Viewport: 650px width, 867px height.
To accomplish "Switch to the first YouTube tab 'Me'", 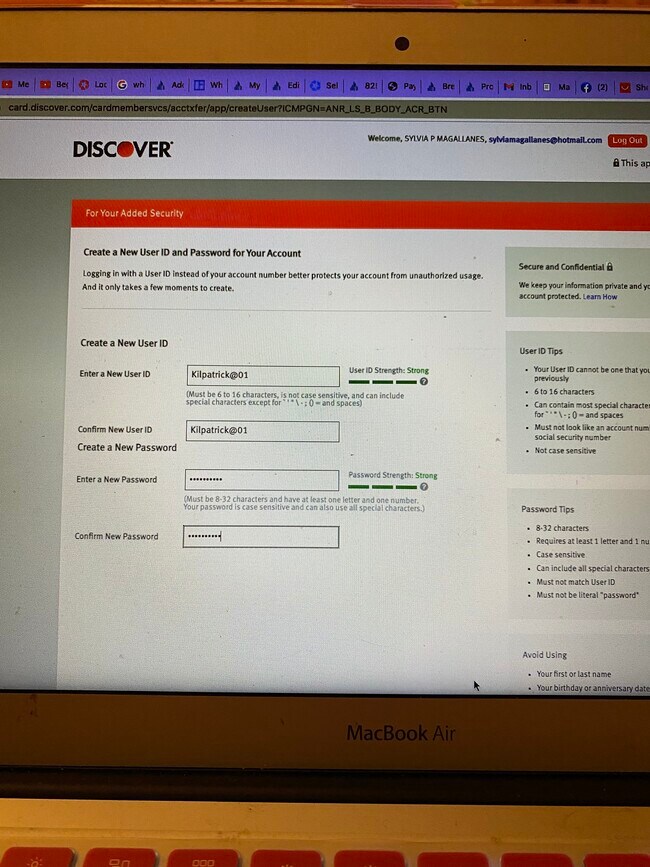I will (x=16, y=85).
